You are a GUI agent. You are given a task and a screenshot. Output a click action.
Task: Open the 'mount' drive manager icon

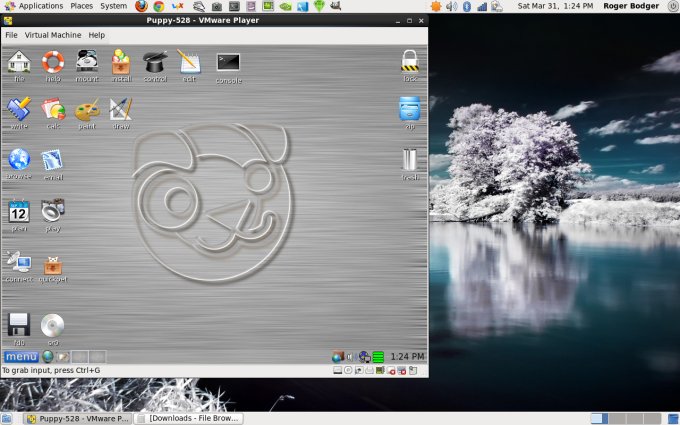point(87,63)
